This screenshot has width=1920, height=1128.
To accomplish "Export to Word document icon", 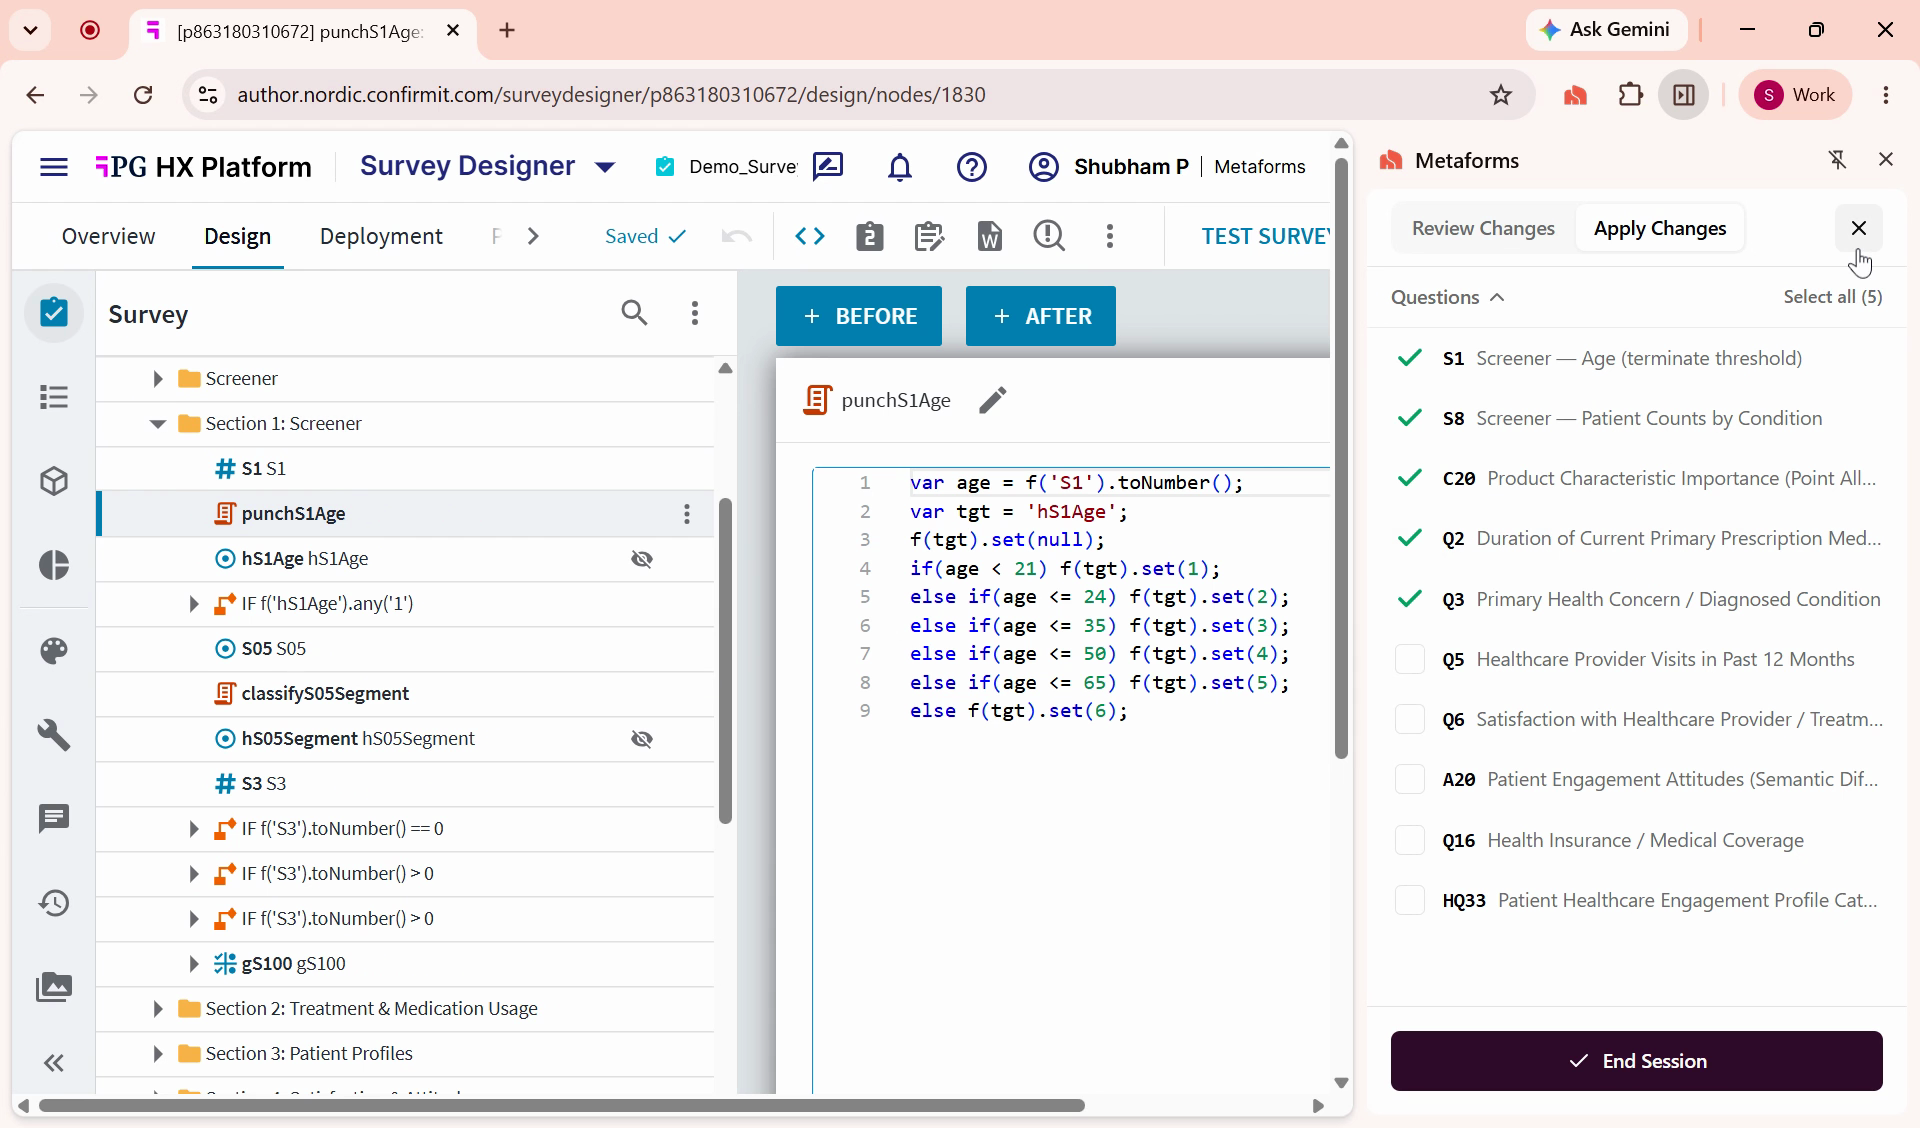I will point(989,236).
